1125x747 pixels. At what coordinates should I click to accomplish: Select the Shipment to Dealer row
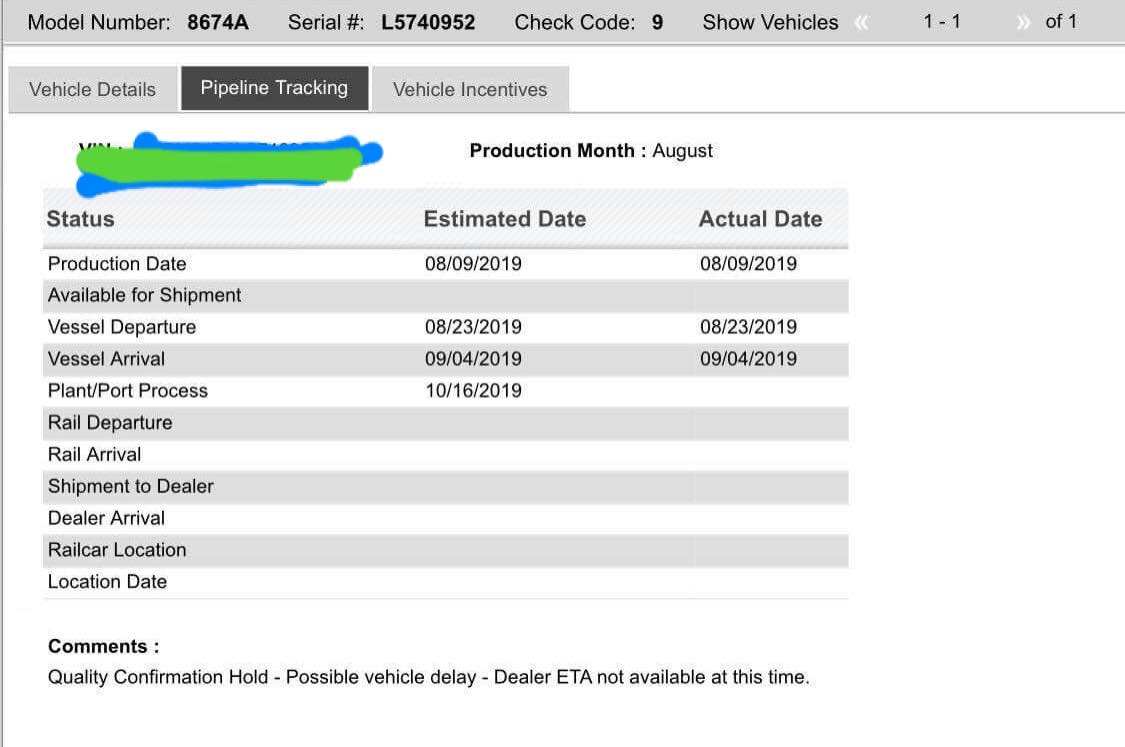(x=446, y=487)
